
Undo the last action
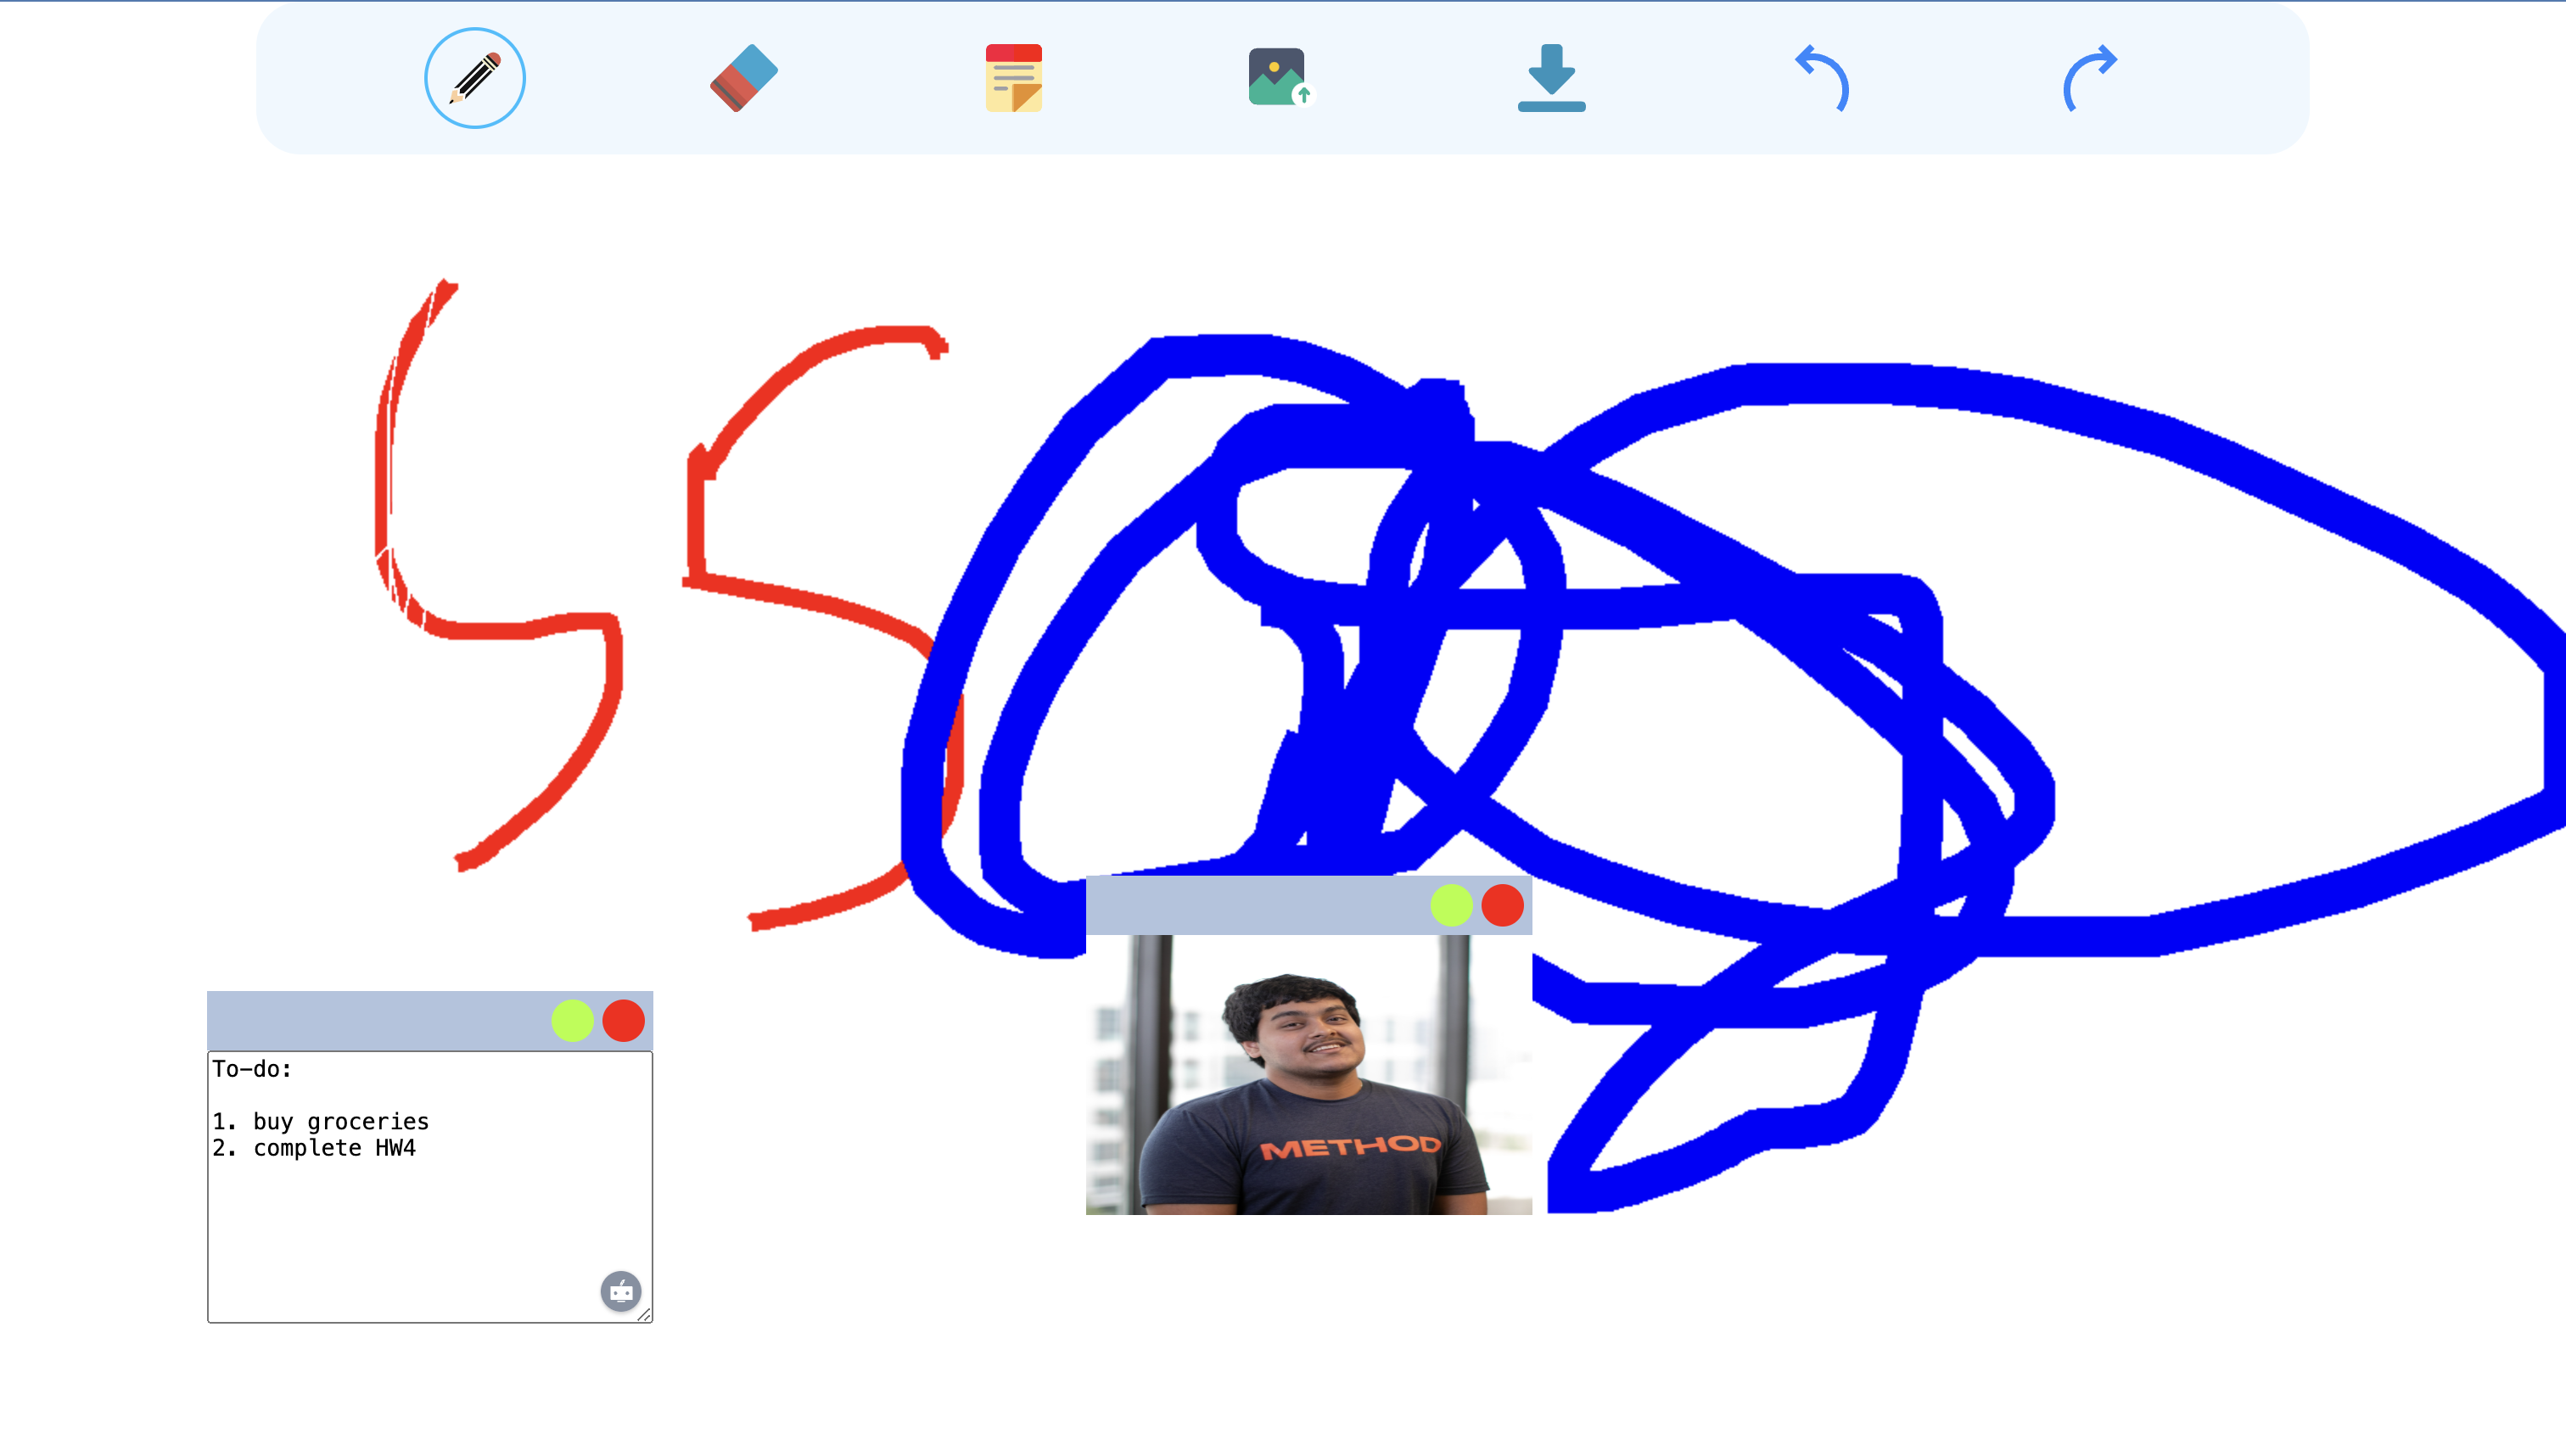(x=1821, y=78)
